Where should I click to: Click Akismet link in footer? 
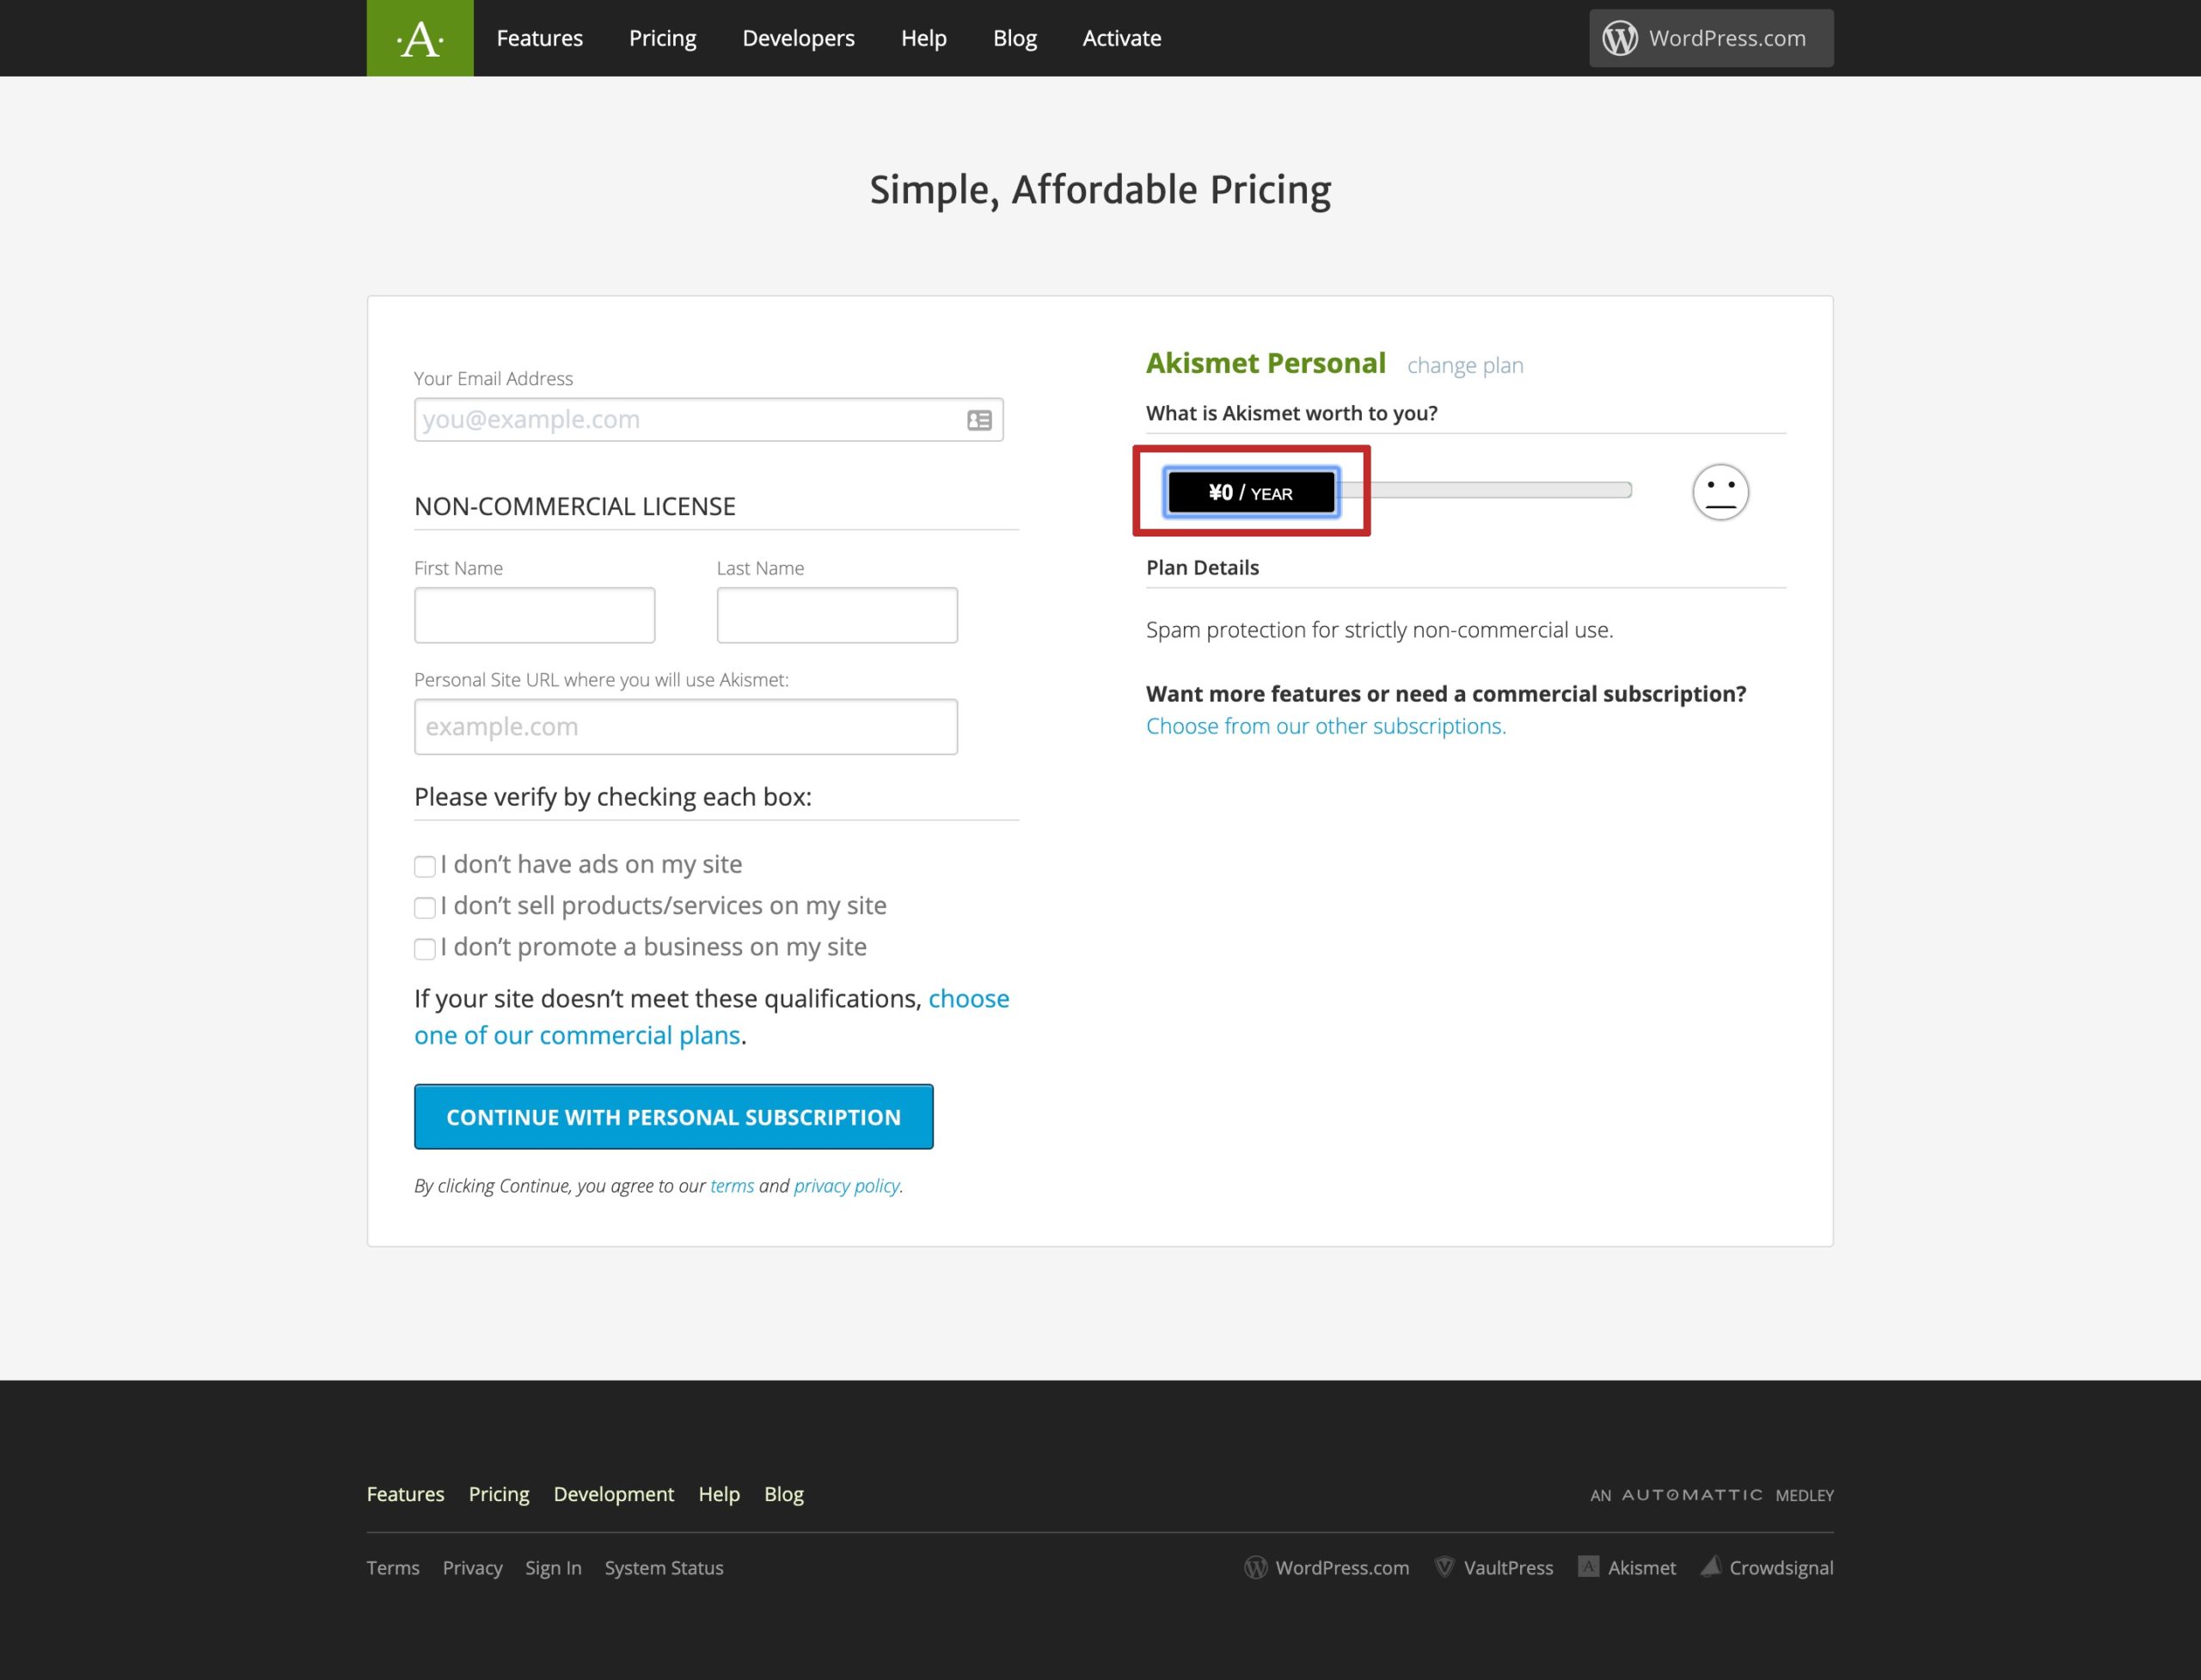1627,1567
